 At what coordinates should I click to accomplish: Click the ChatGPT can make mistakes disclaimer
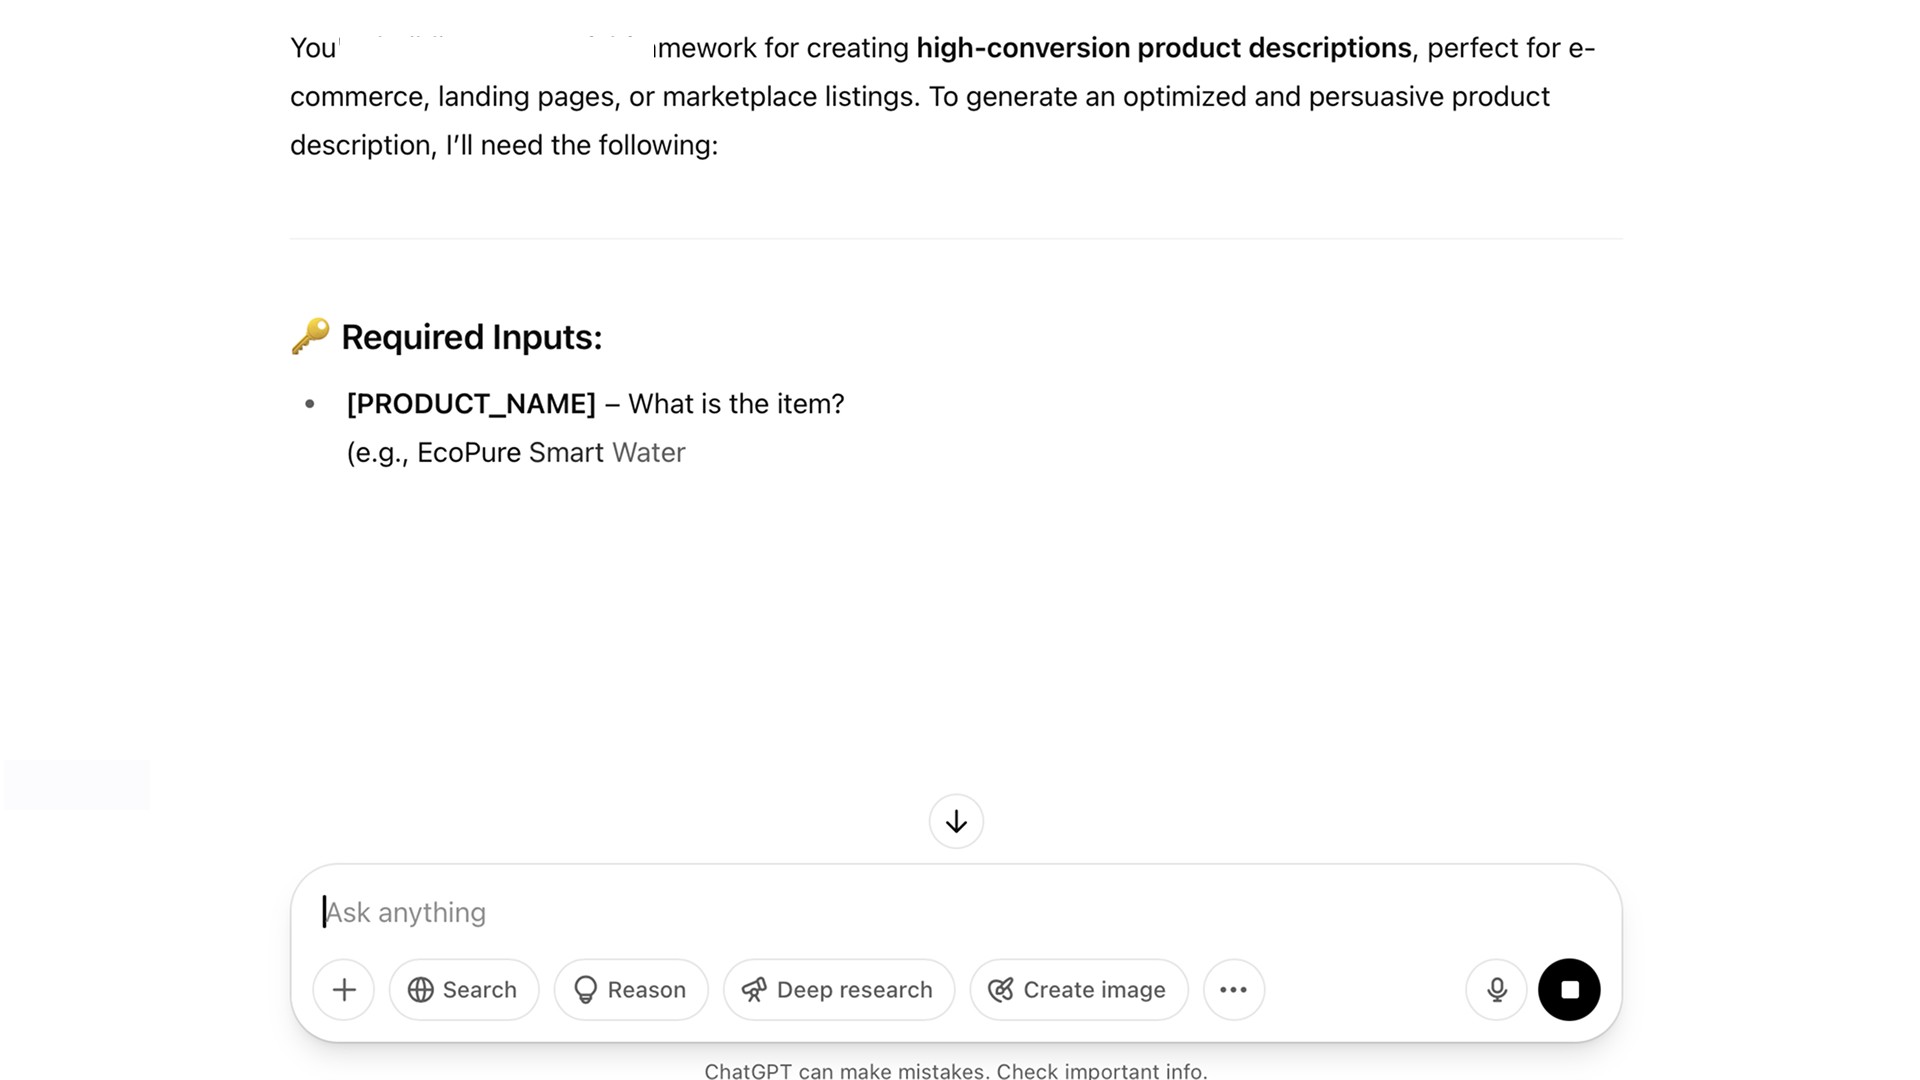956,1071
